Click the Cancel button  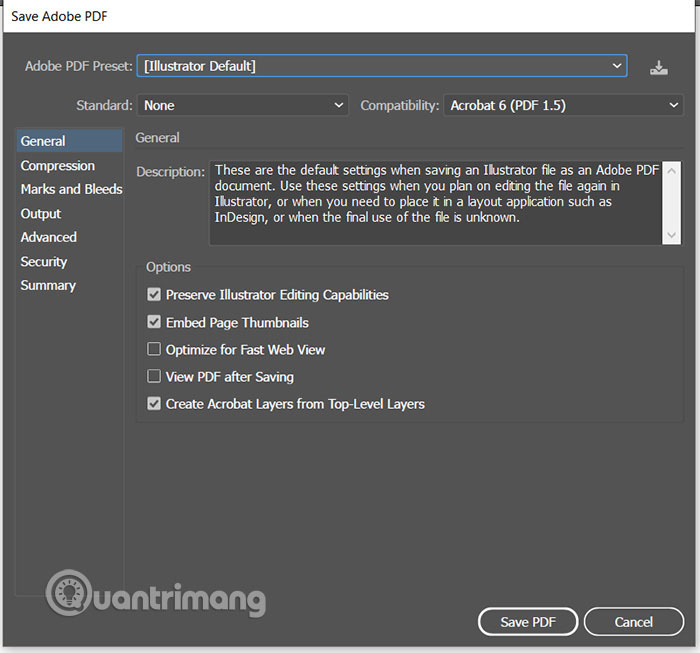(633, 622)
